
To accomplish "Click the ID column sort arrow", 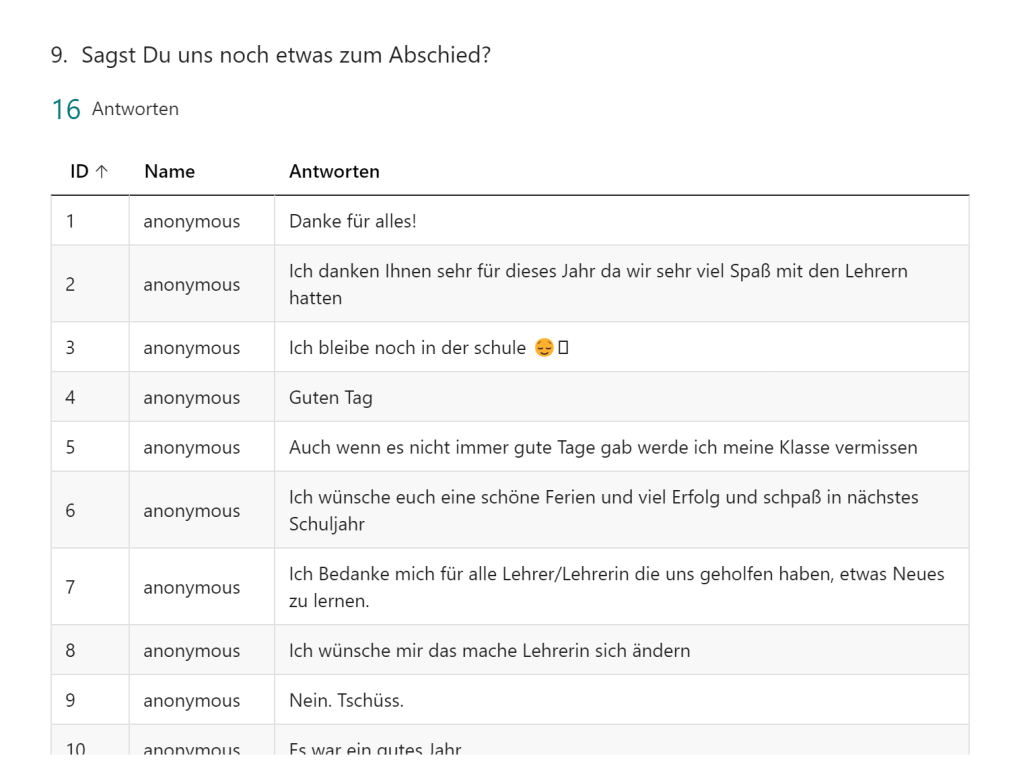I will point(101,172).
